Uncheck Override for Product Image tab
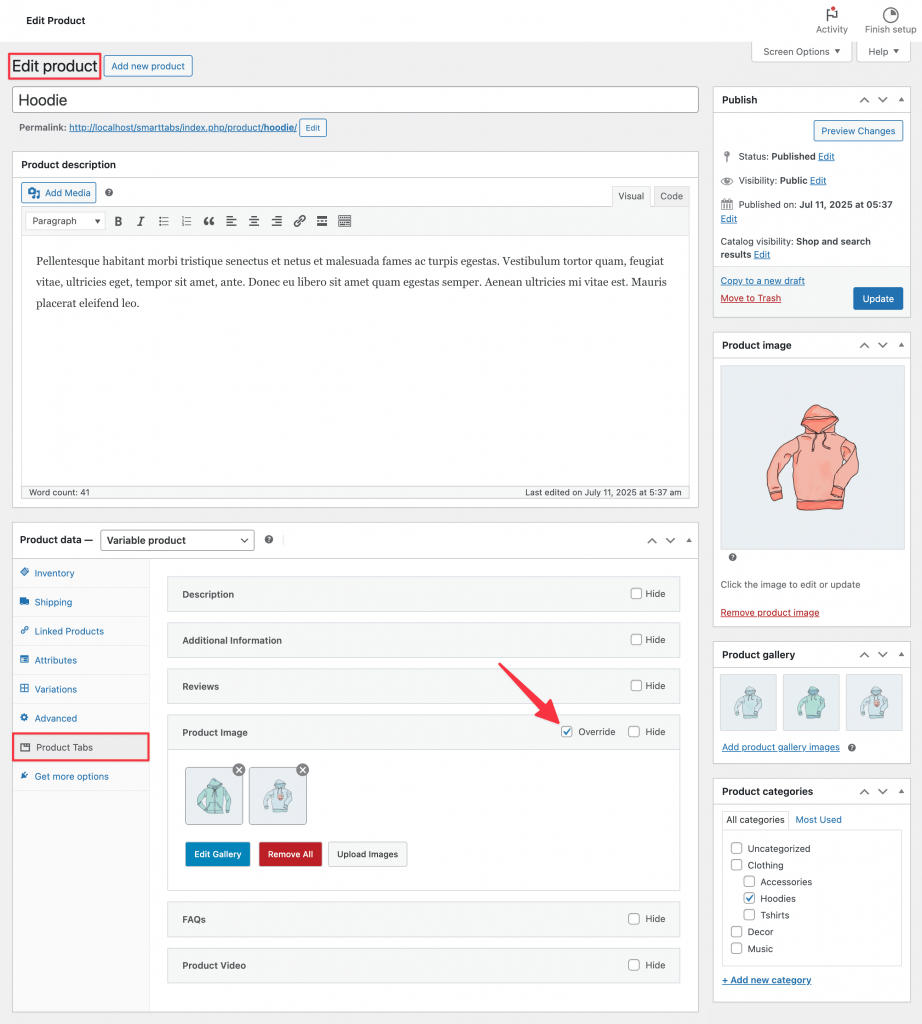The height and width of the screenshot is (1024, 922). click(567, 732)
